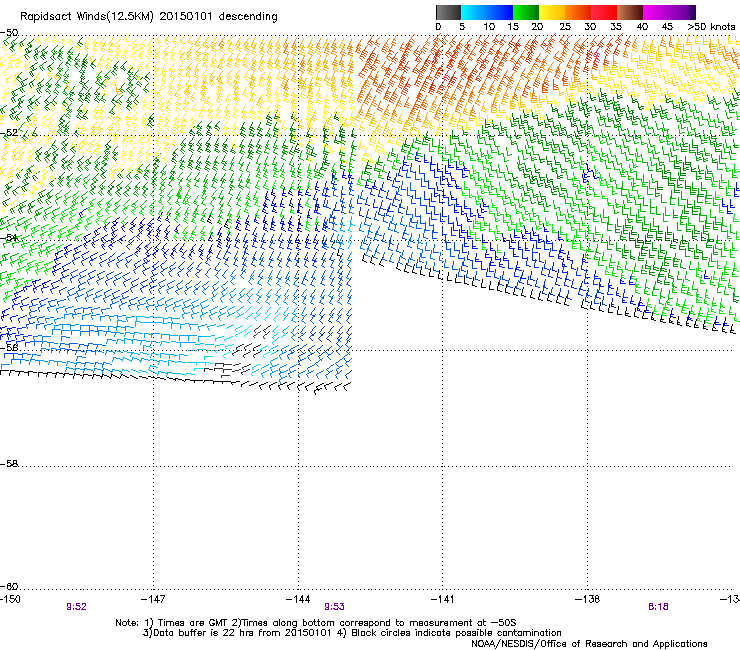Click the purple 45-50 knots legend color

682,12
